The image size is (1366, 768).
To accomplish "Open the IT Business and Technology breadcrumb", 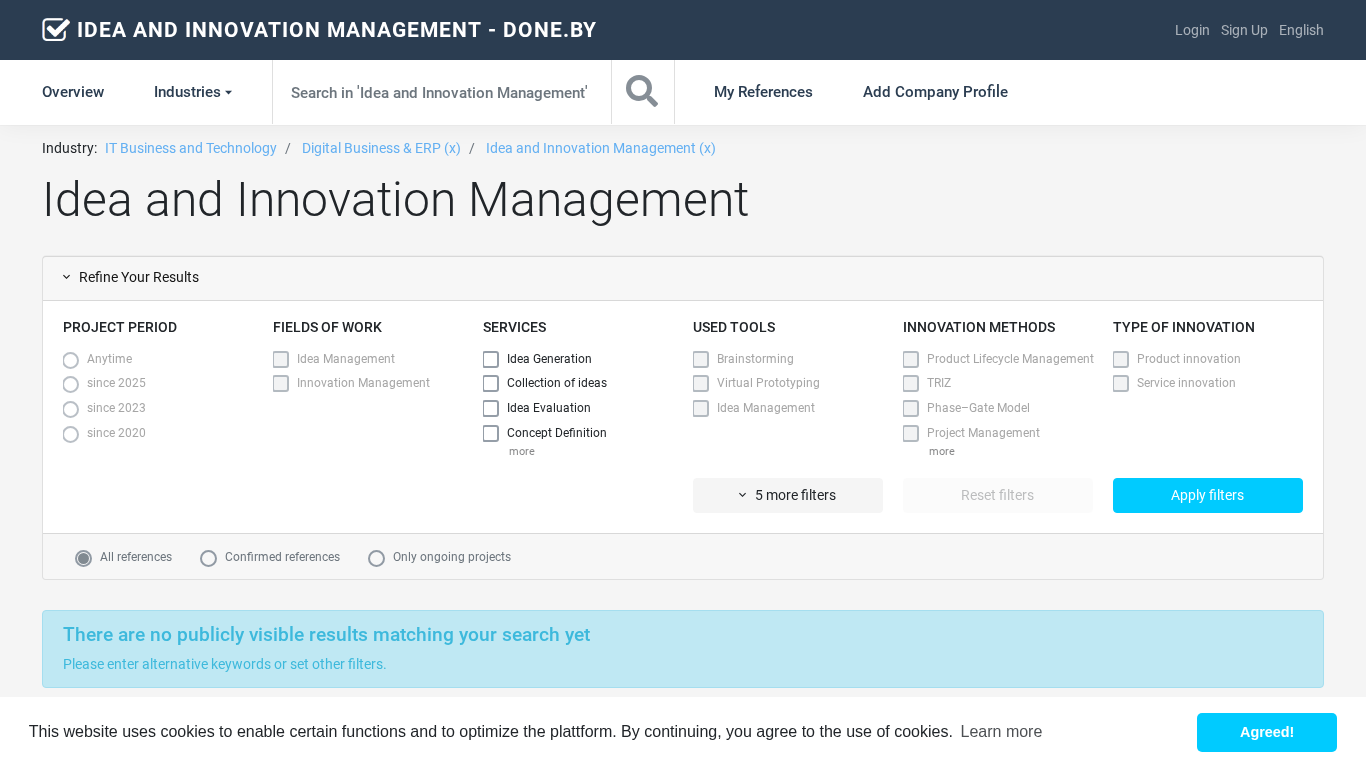I will [x=191, y=148].
